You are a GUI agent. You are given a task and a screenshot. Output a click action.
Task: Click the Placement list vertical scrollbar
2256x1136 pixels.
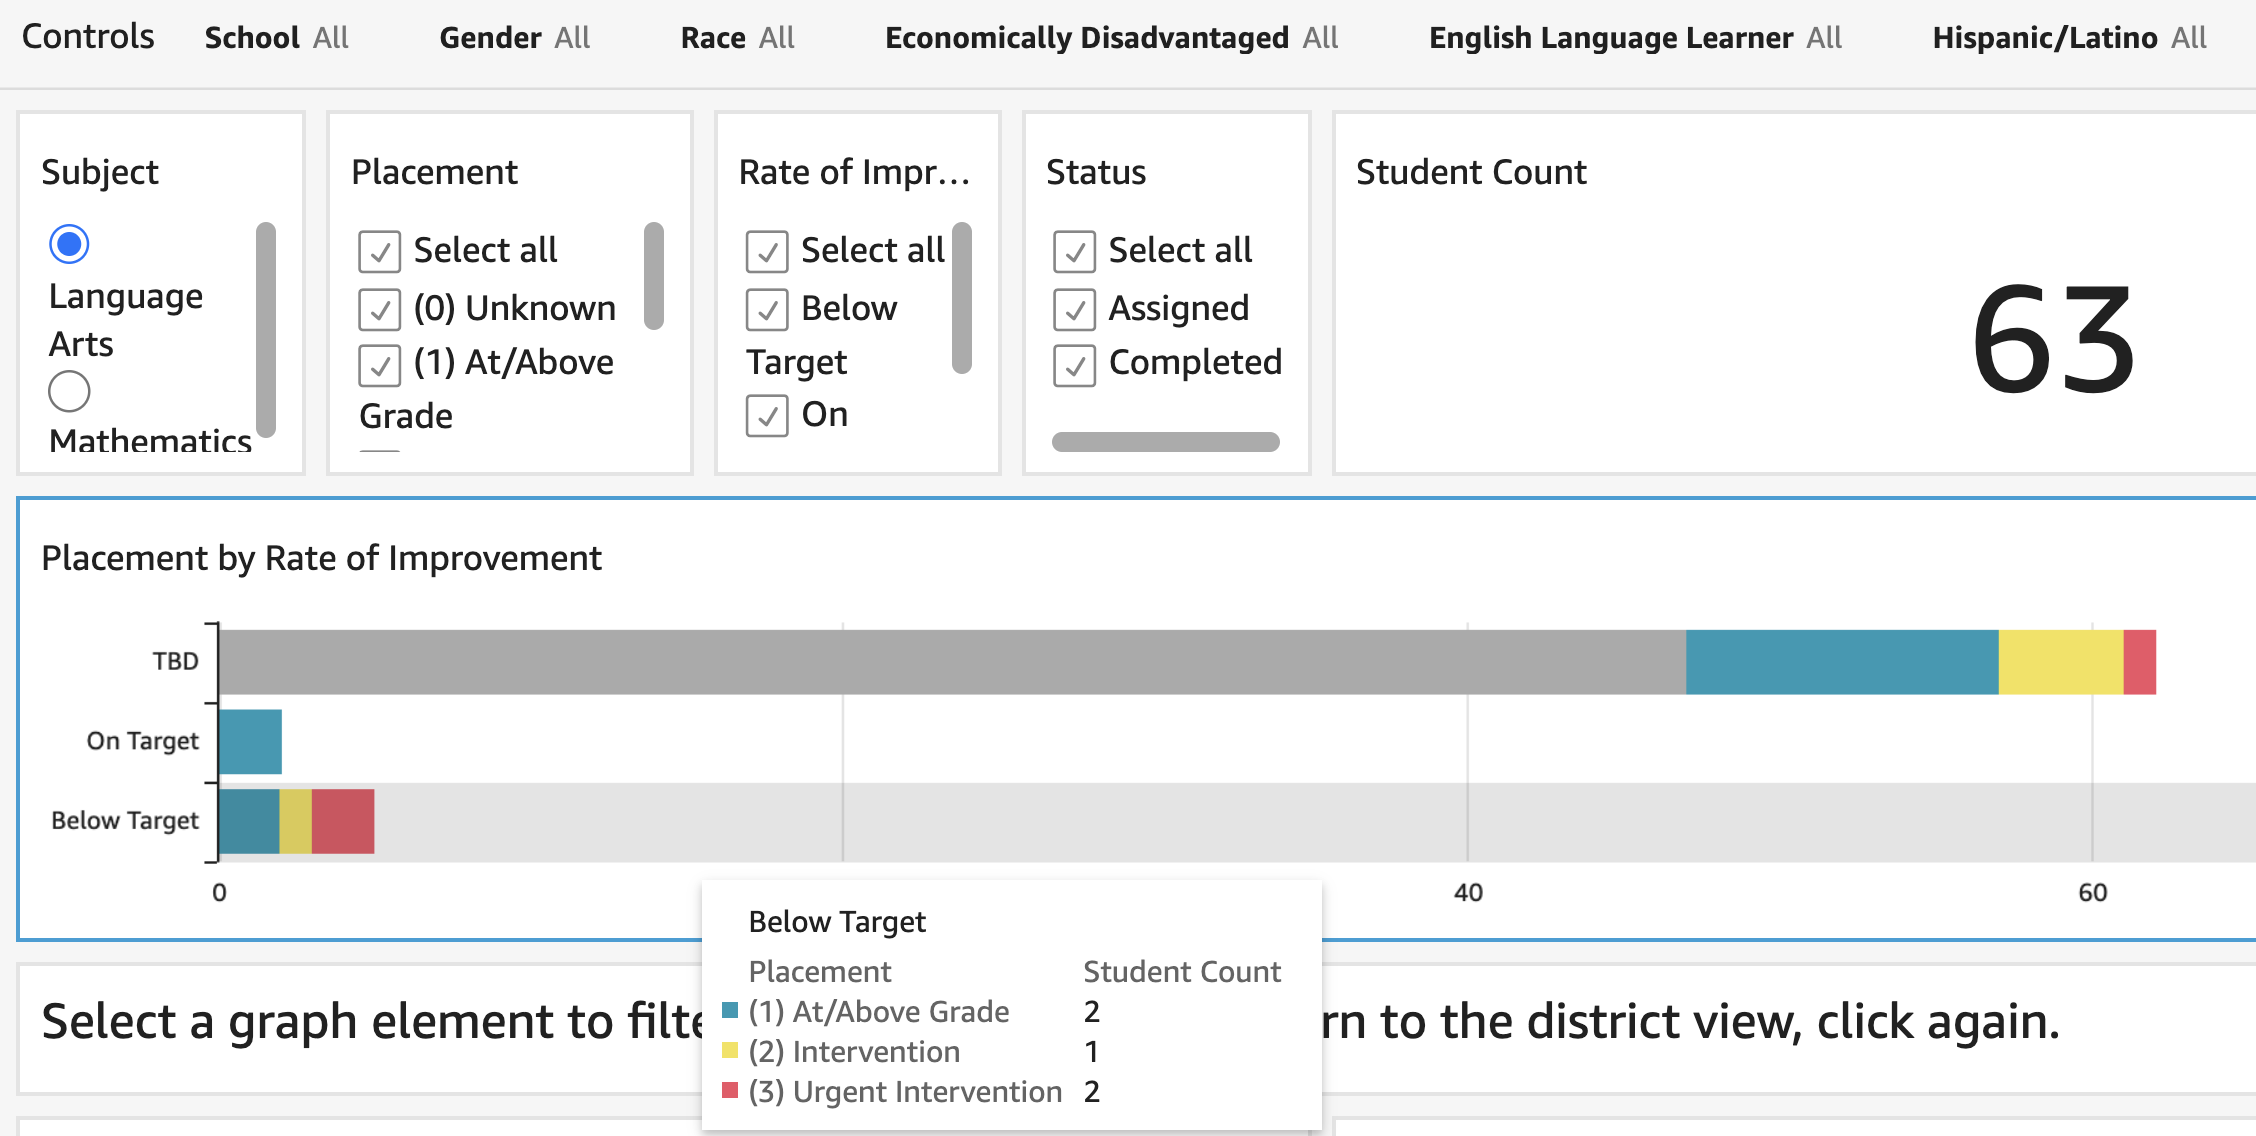click(x=654, y=276)
